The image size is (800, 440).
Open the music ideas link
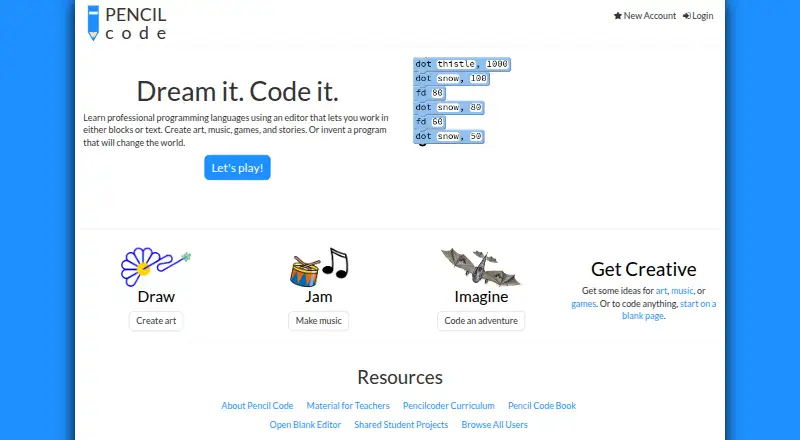point(682,291)
